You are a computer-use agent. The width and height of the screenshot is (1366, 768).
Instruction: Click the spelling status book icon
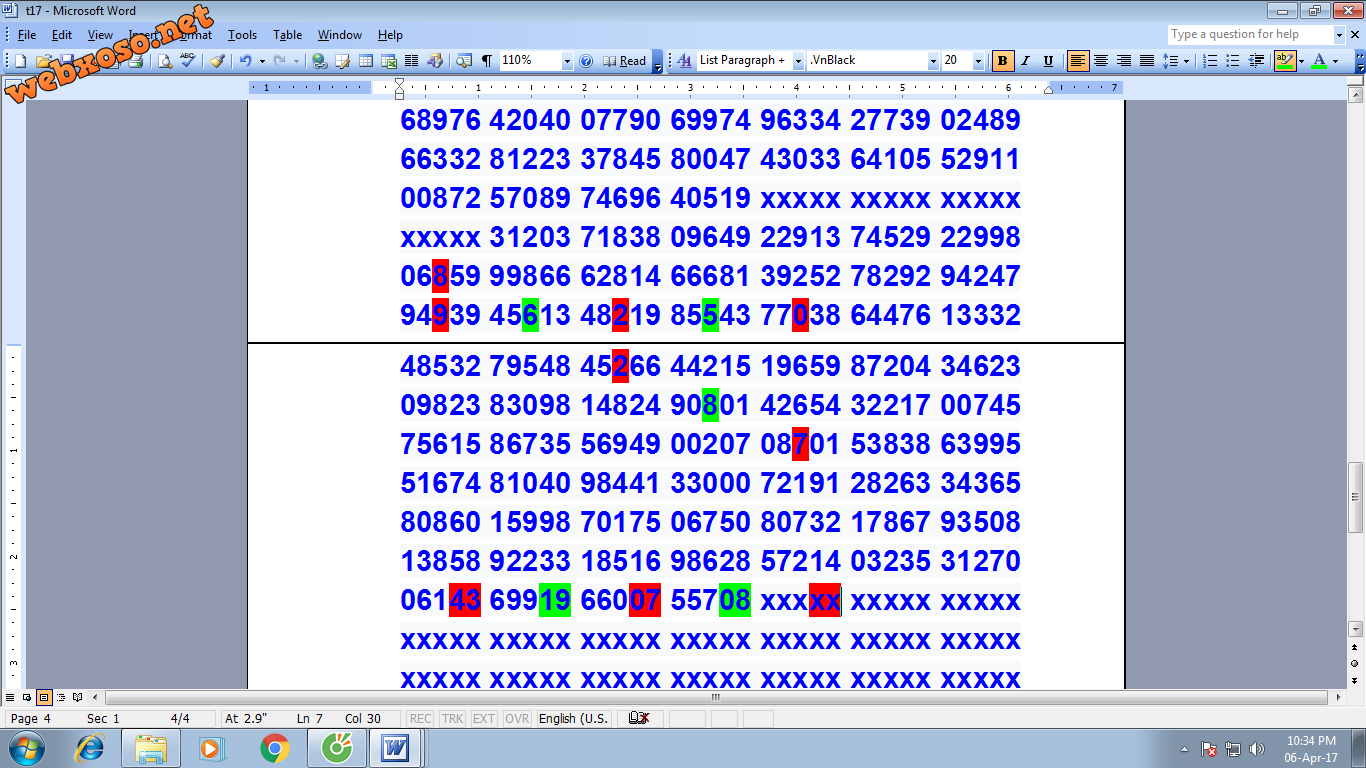coord(640,718)
